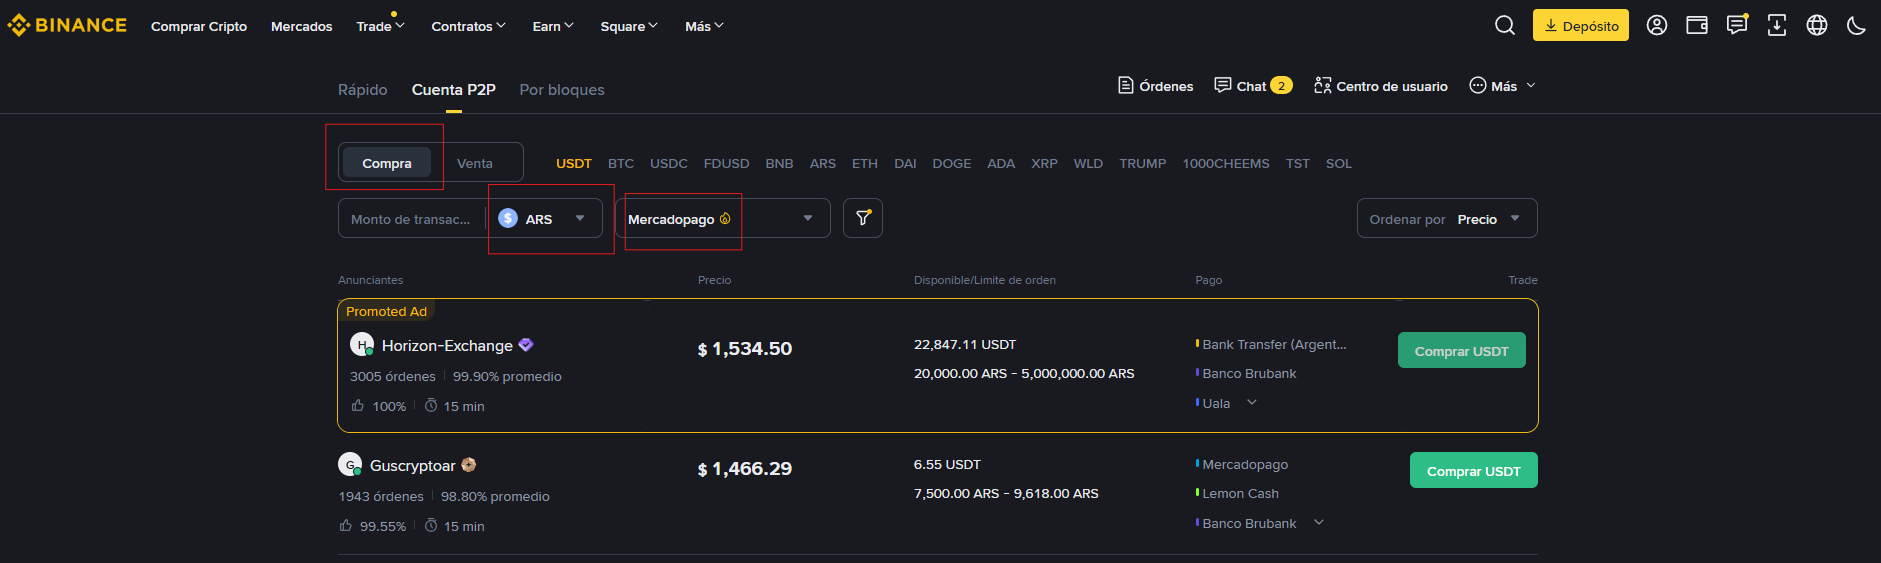Screen dimensions: 1881x563
Task: Click the Binance logo
Action: [67, 25]
